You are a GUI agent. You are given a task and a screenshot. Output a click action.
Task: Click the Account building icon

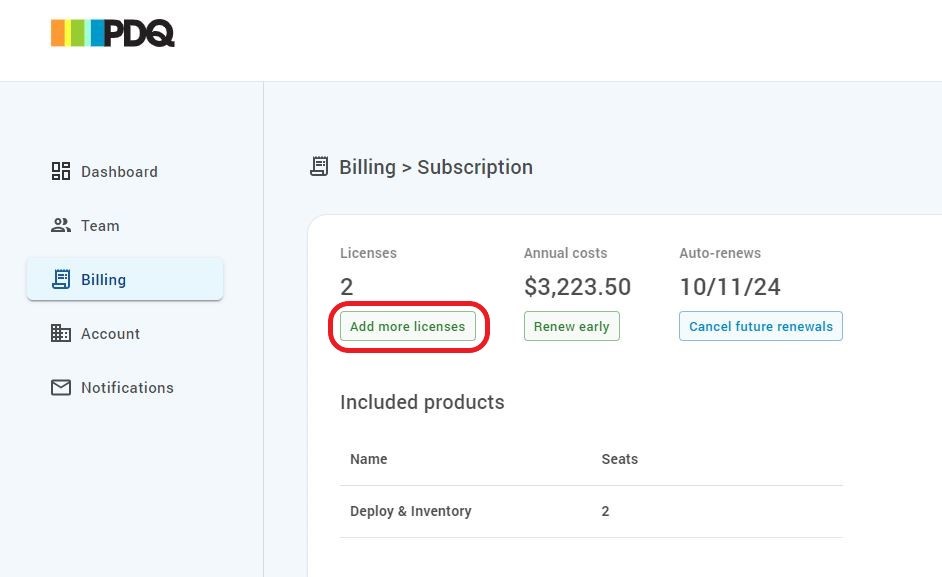[61, 334]
